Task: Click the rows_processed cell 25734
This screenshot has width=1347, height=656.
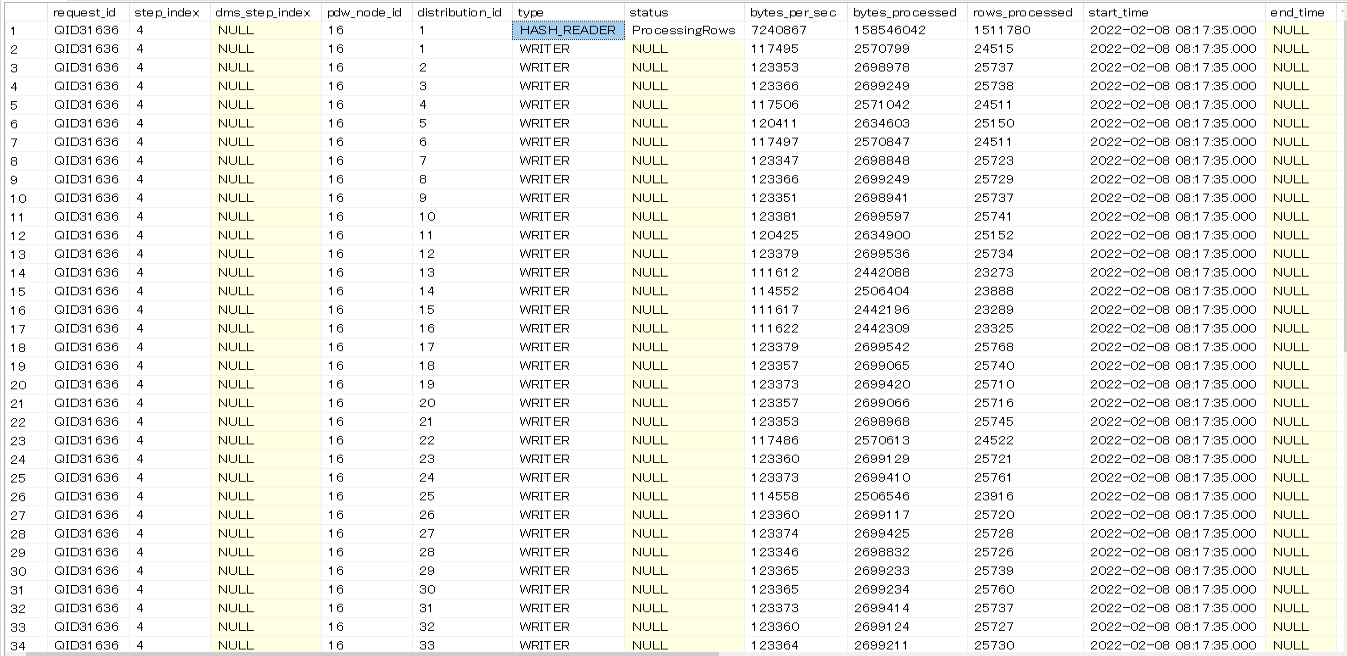Action: coord(1024,254)
